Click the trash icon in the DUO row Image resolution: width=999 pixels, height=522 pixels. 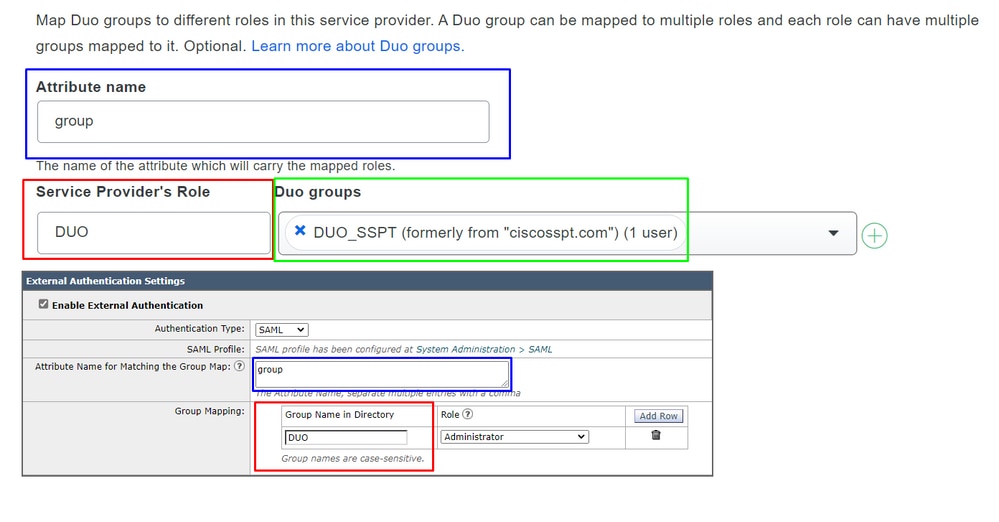click(x=656, y=435)
